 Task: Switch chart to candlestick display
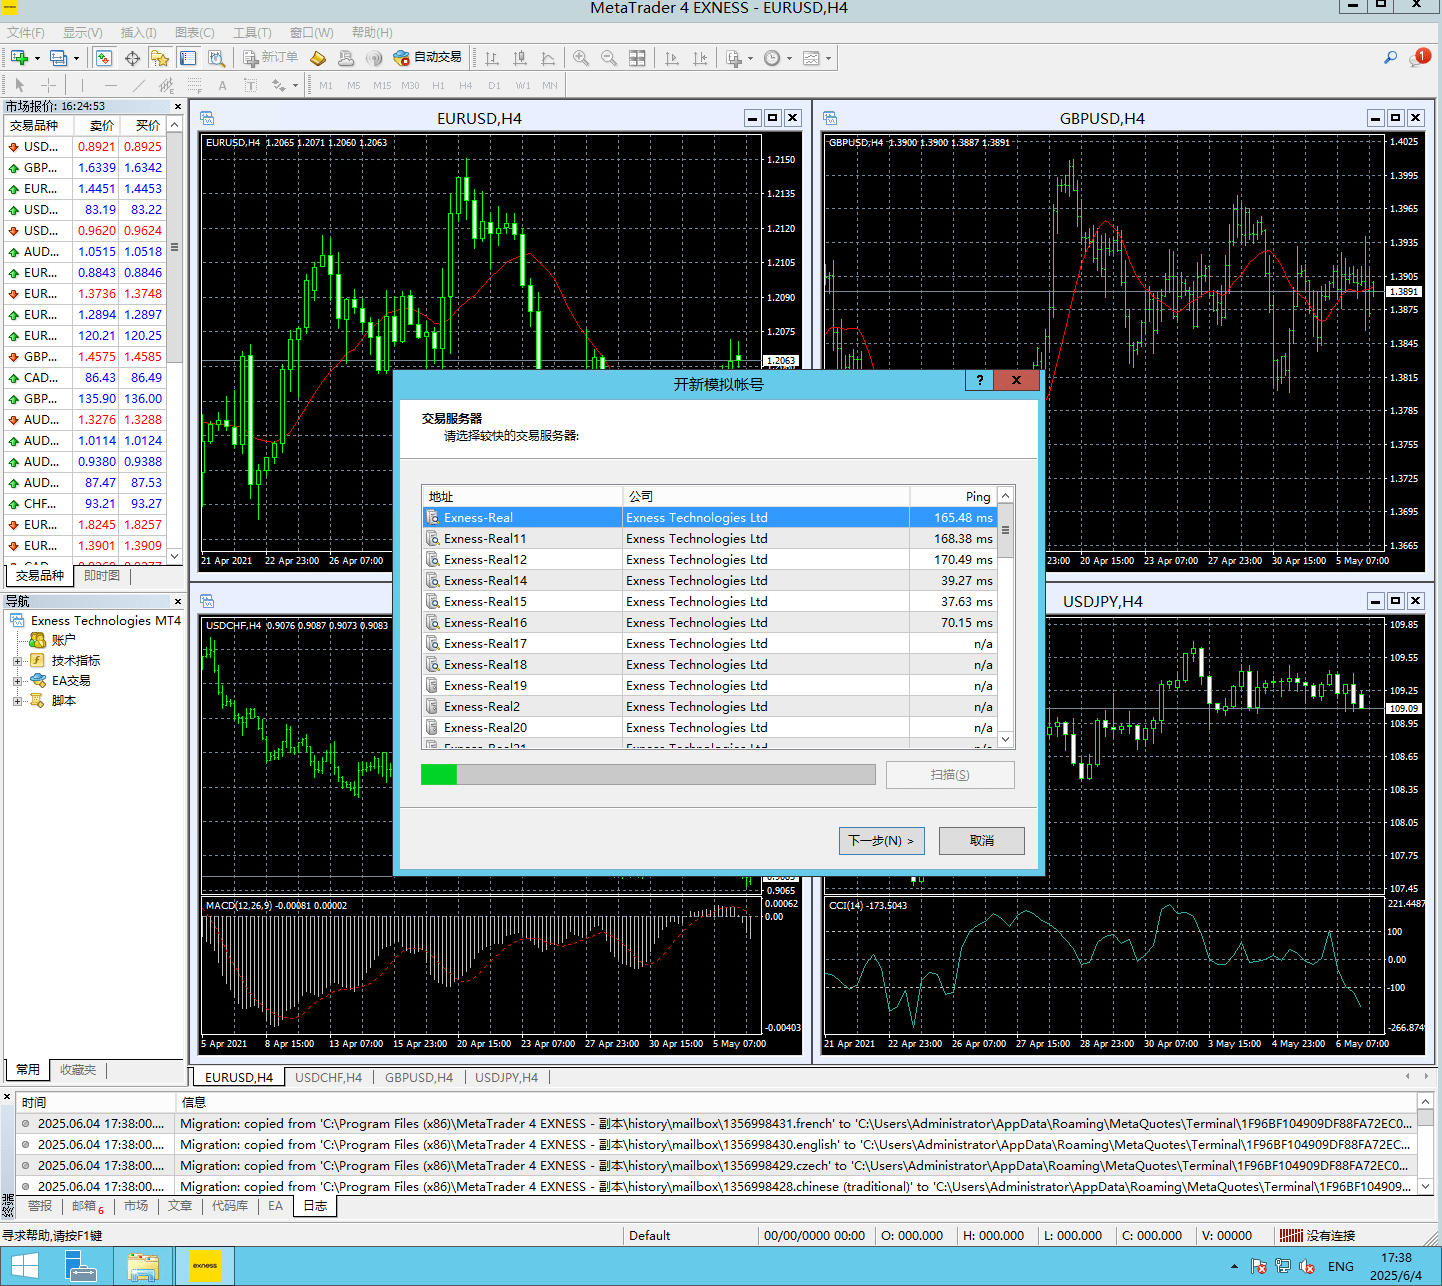coord(520,58)
